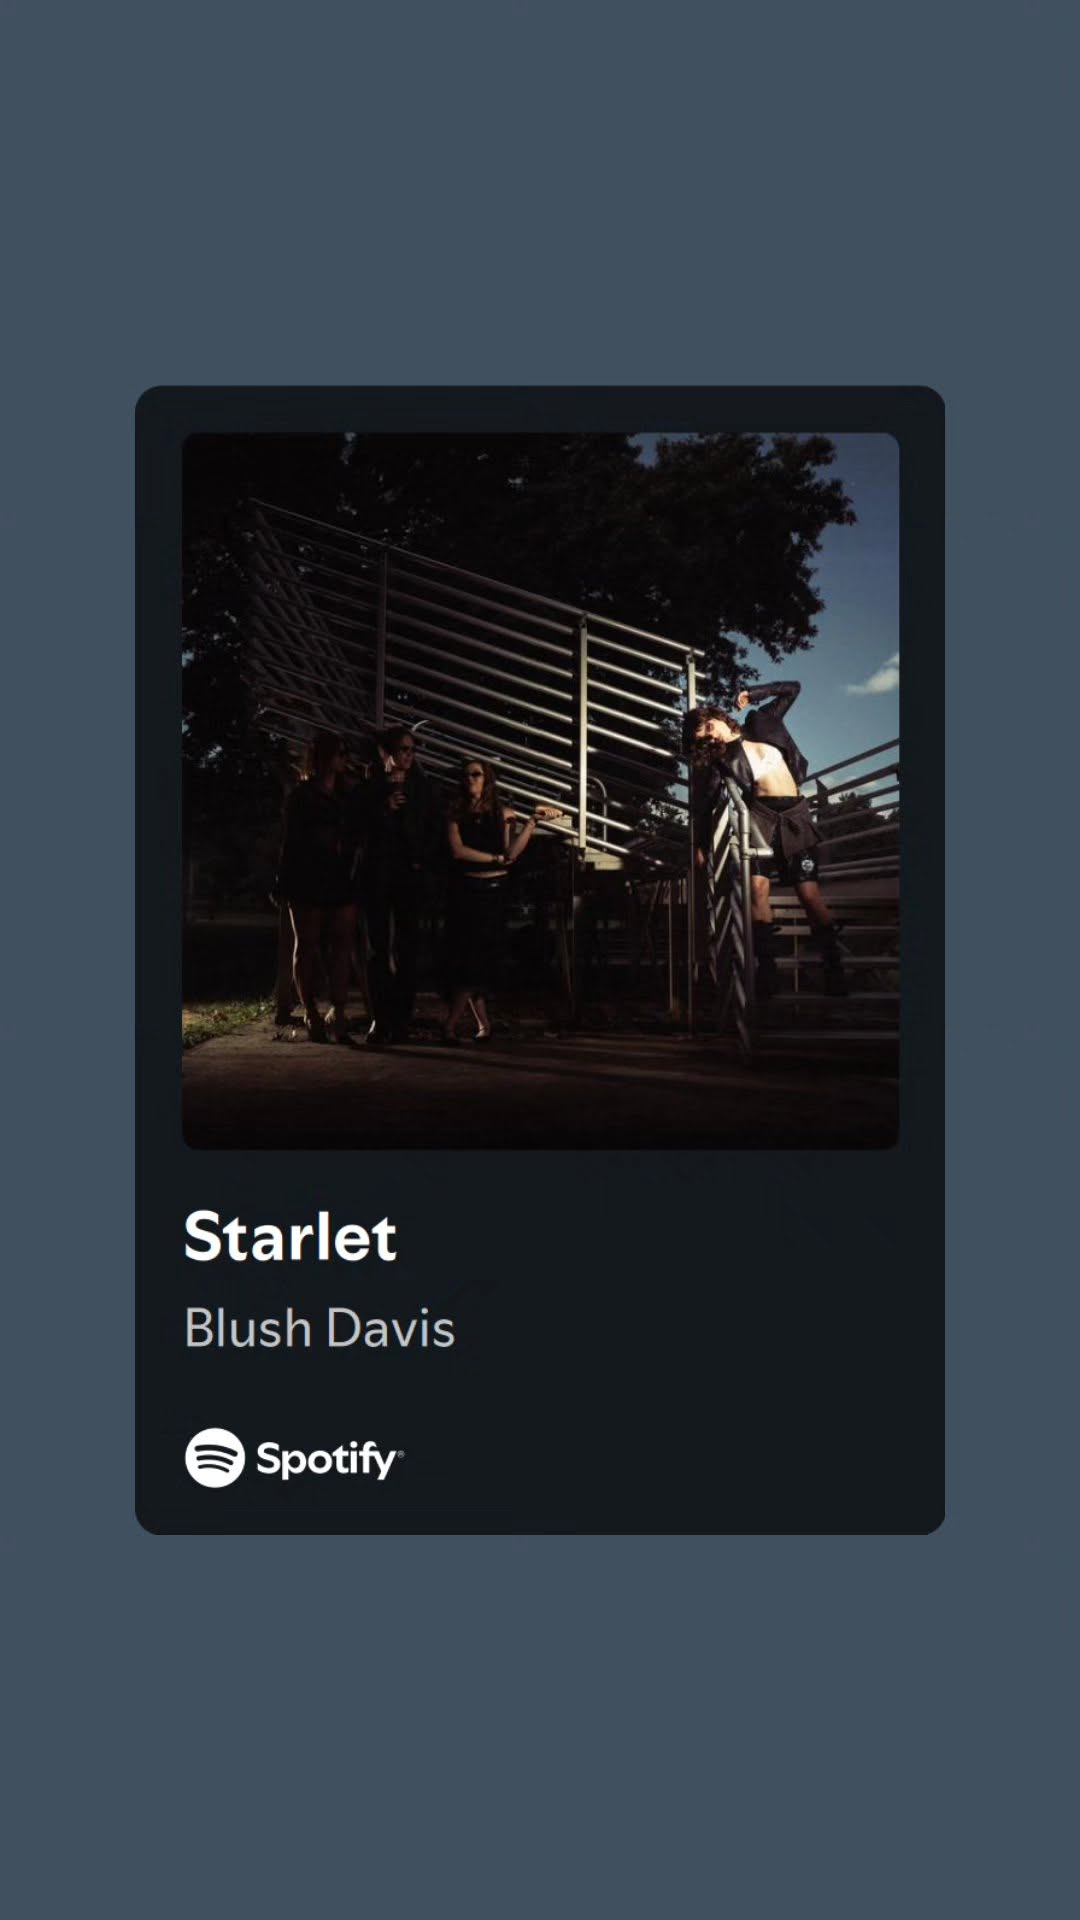Image resolution: width=1080 pixels, height=1920 pixels.
Task: Tap the slate blue background below the card
Action: tap(540, 1725)
